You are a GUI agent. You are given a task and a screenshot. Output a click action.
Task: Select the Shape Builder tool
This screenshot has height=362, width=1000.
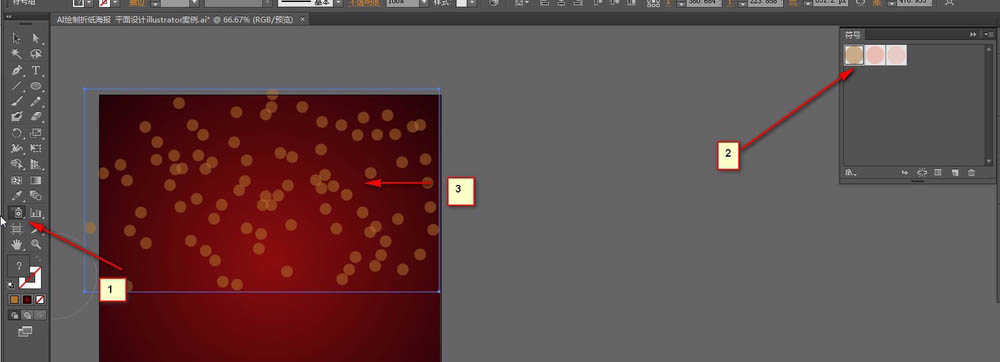17,164
